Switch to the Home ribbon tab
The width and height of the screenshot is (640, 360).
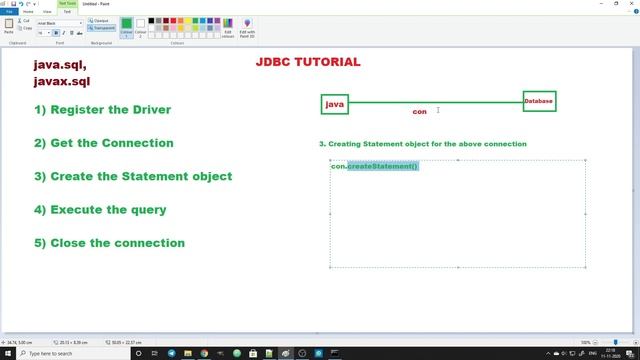click(x=28, y=12)
